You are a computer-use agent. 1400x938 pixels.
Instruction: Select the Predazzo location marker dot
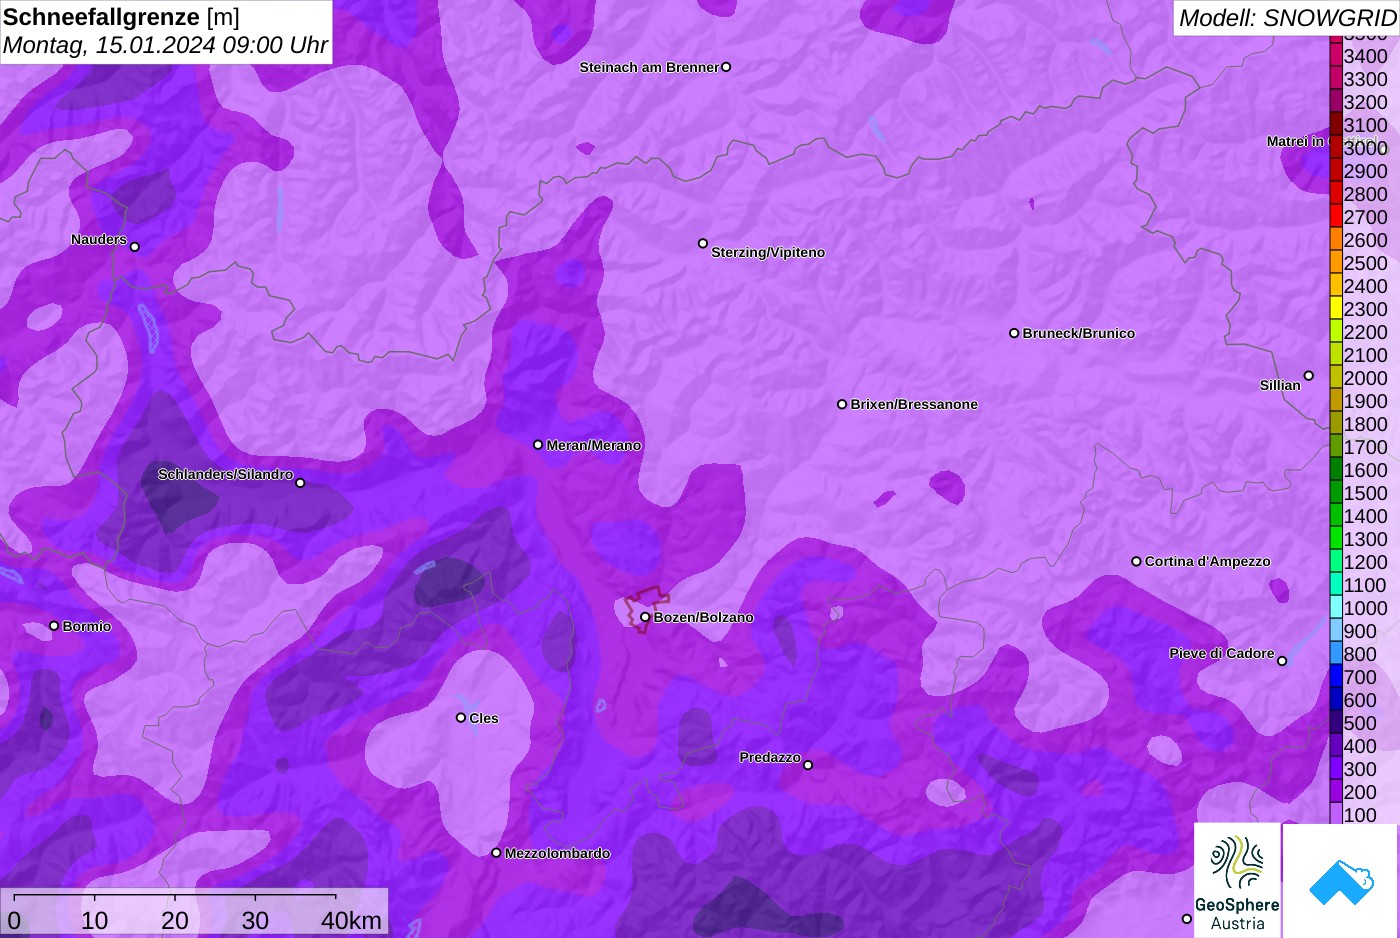[808, 765]
